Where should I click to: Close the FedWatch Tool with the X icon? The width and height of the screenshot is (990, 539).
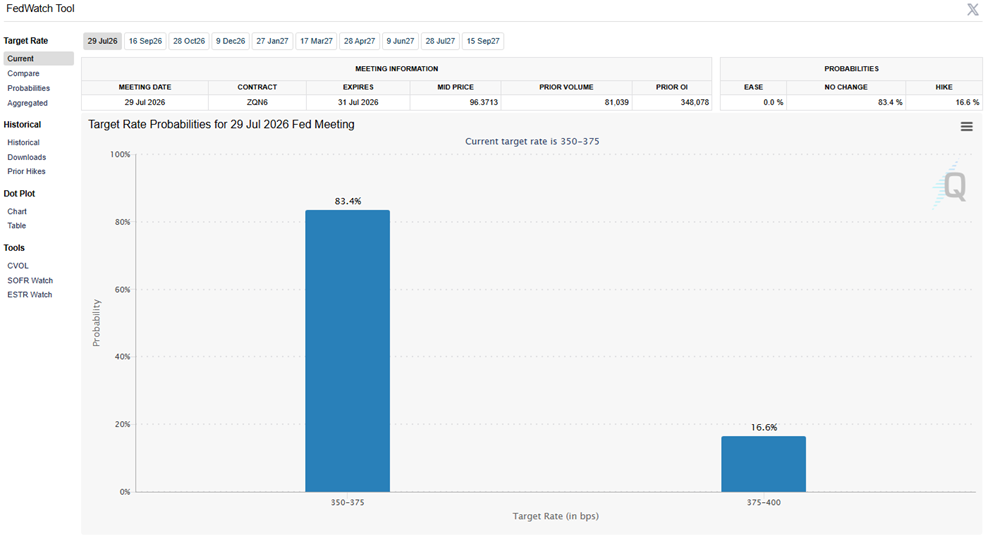click(972, 9)
